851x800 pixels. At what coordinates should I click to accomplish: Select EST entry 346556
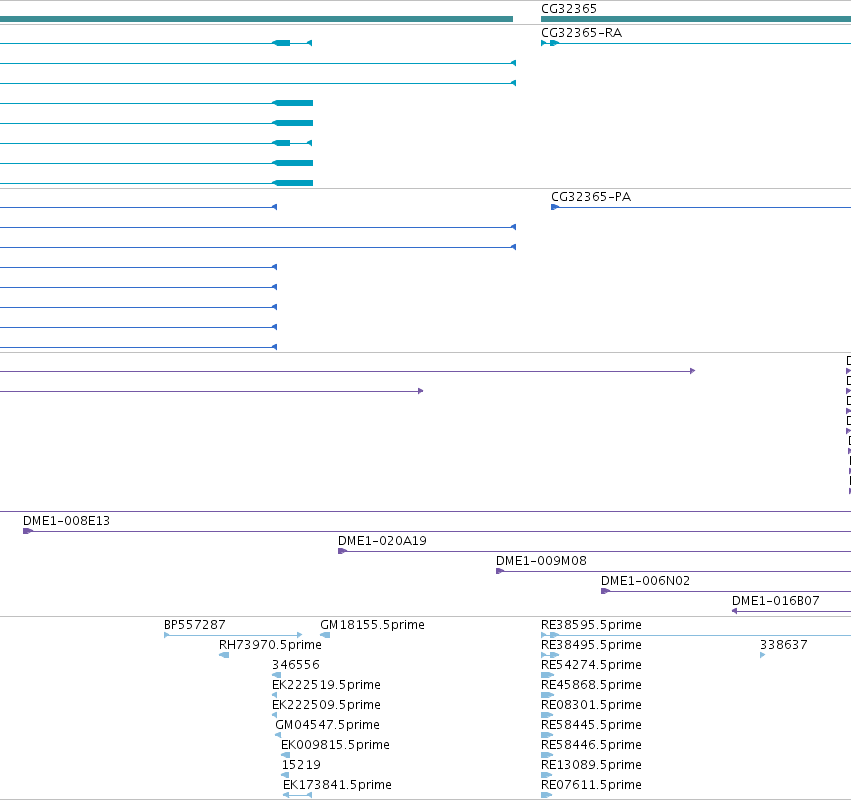pos(296,665)
